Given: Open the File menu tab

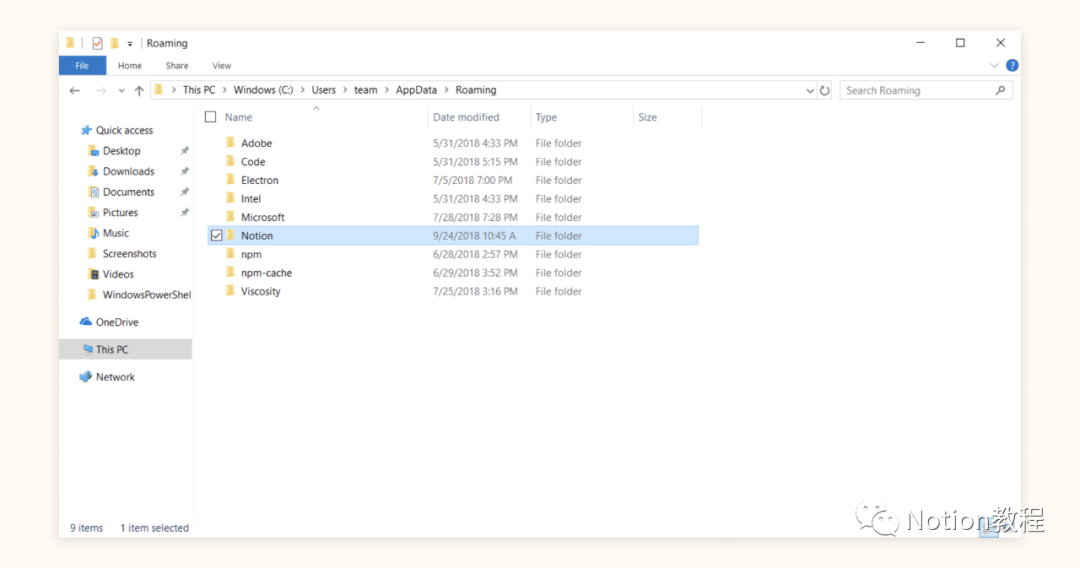Looking at the screenshot, I should pos(82,66).
